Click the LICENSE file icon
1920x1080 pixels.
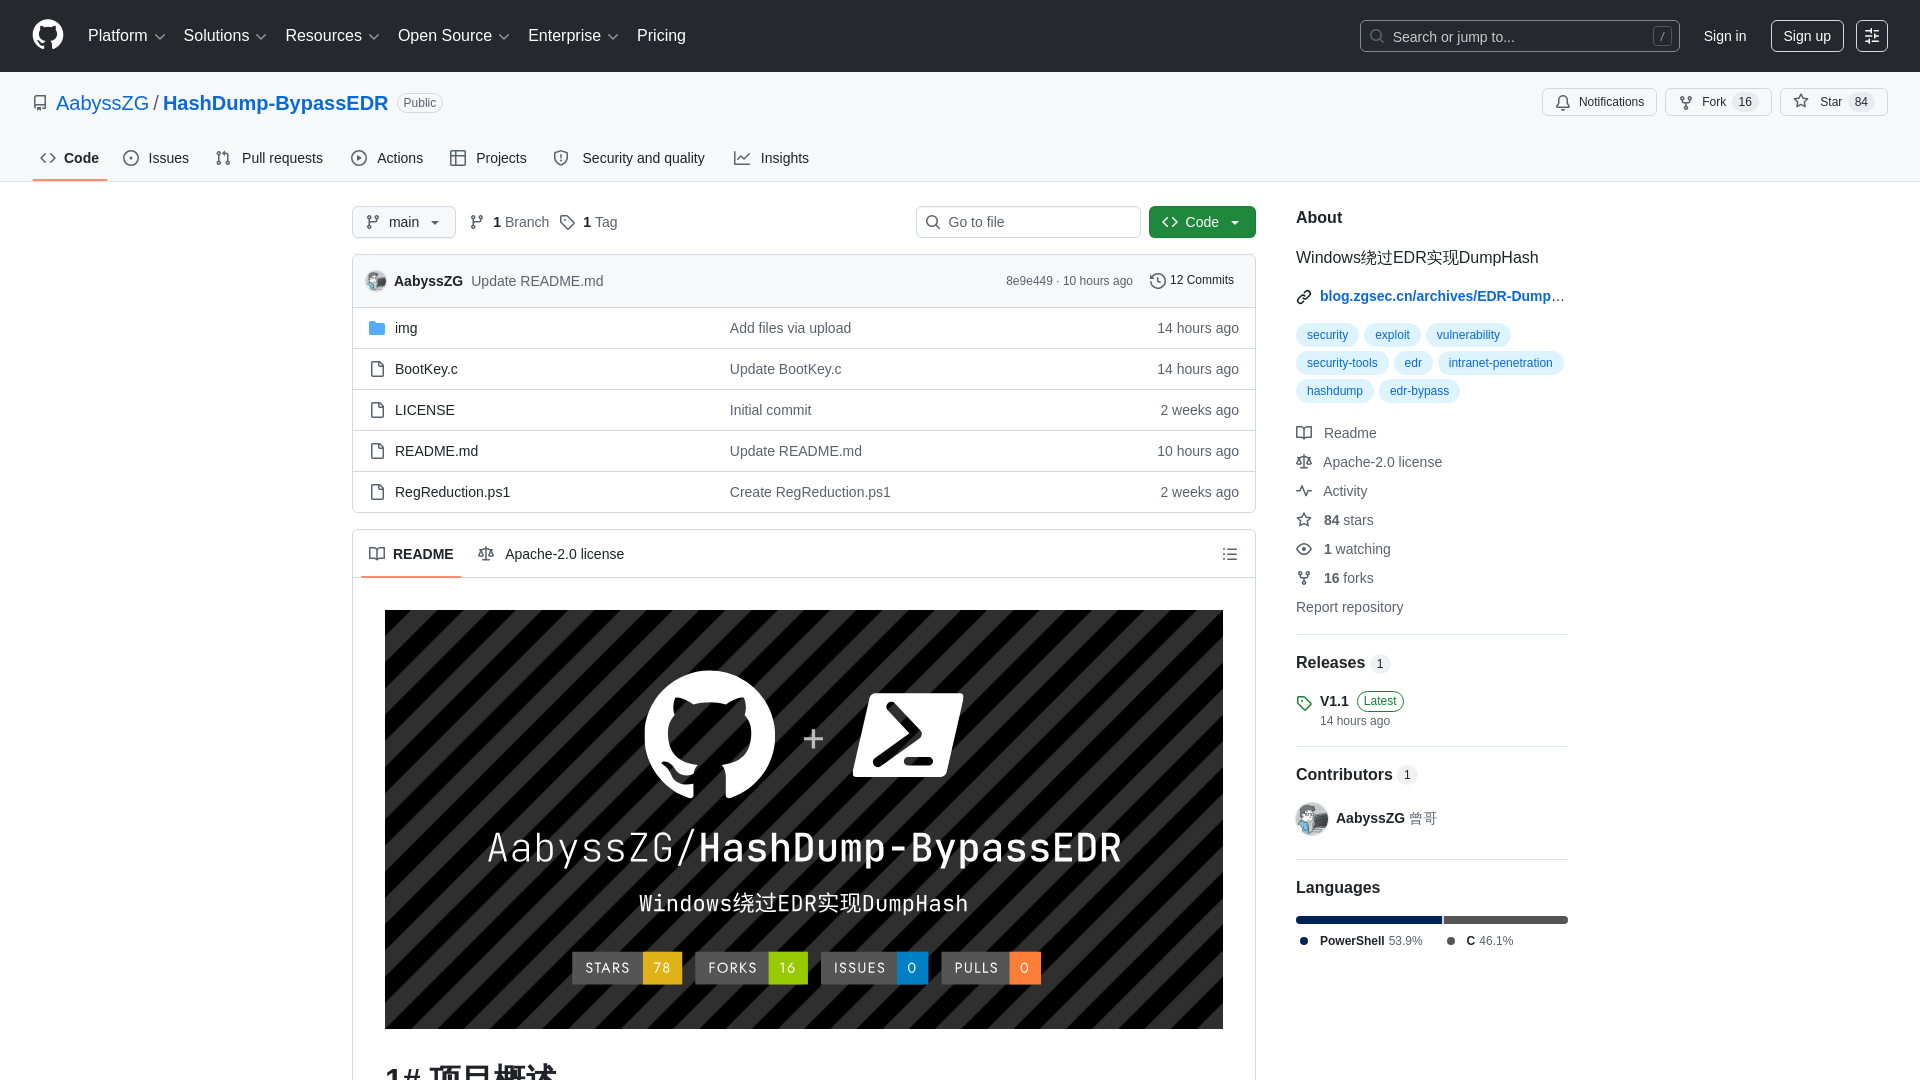click(377, 410)
